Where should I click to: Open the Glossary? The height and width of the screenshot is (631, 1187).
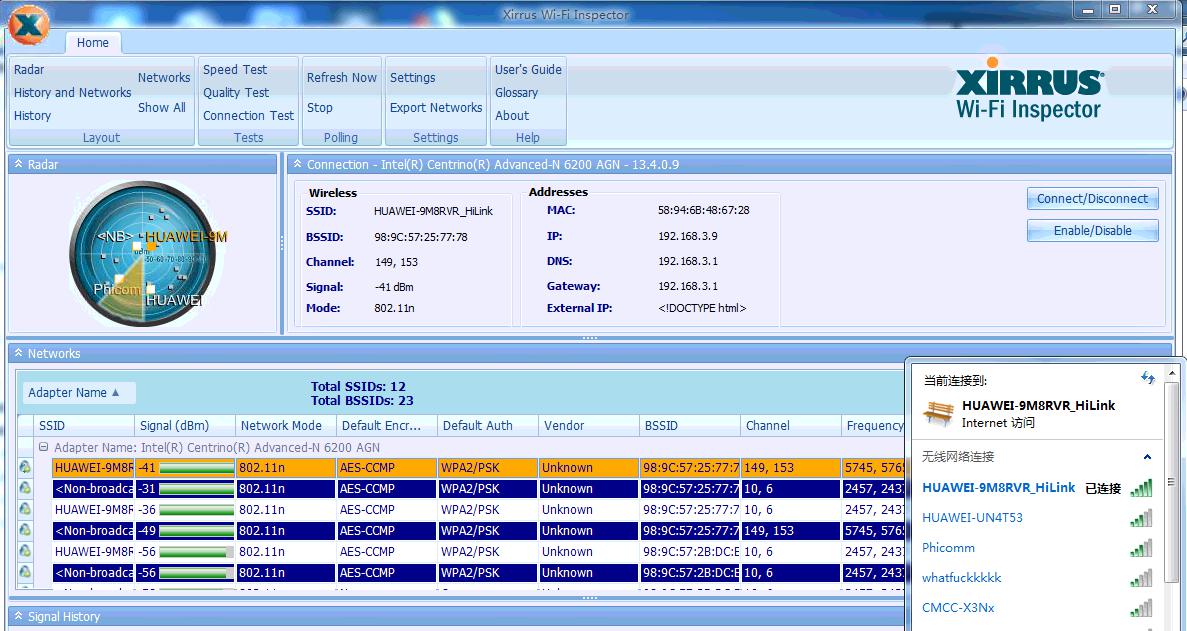coord(516,92)
